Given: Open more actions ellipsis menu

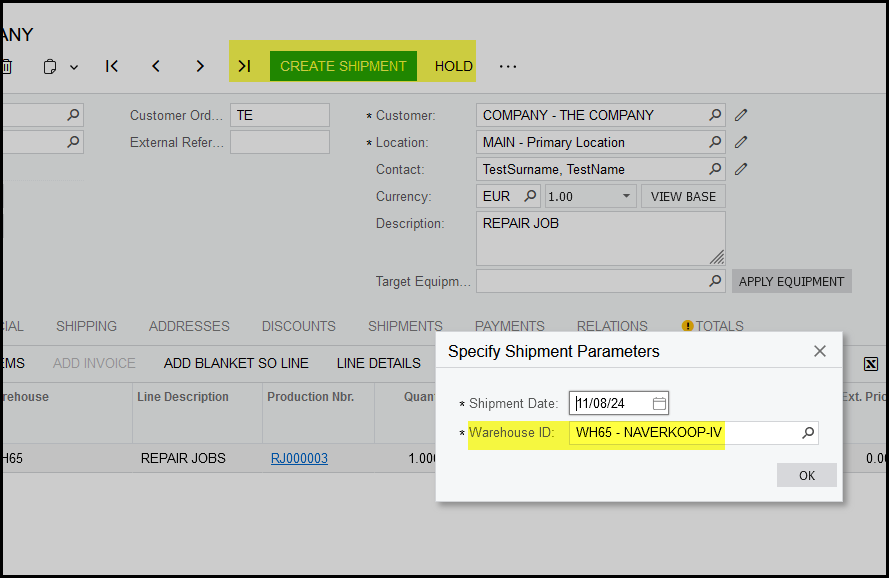Looking at the screenshot, I should 508,66.
